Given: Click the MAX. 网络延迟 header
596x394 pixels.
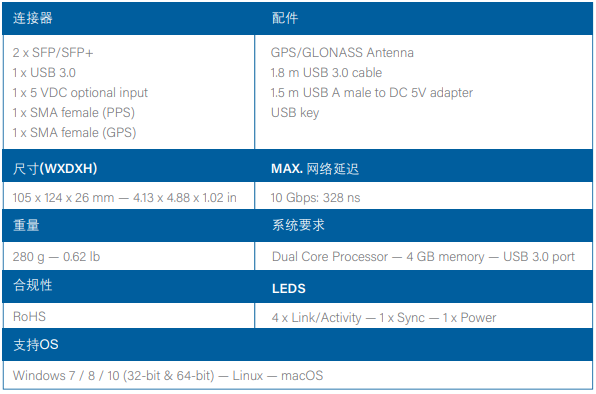Looking at the screenshot, I should [315, 169].
